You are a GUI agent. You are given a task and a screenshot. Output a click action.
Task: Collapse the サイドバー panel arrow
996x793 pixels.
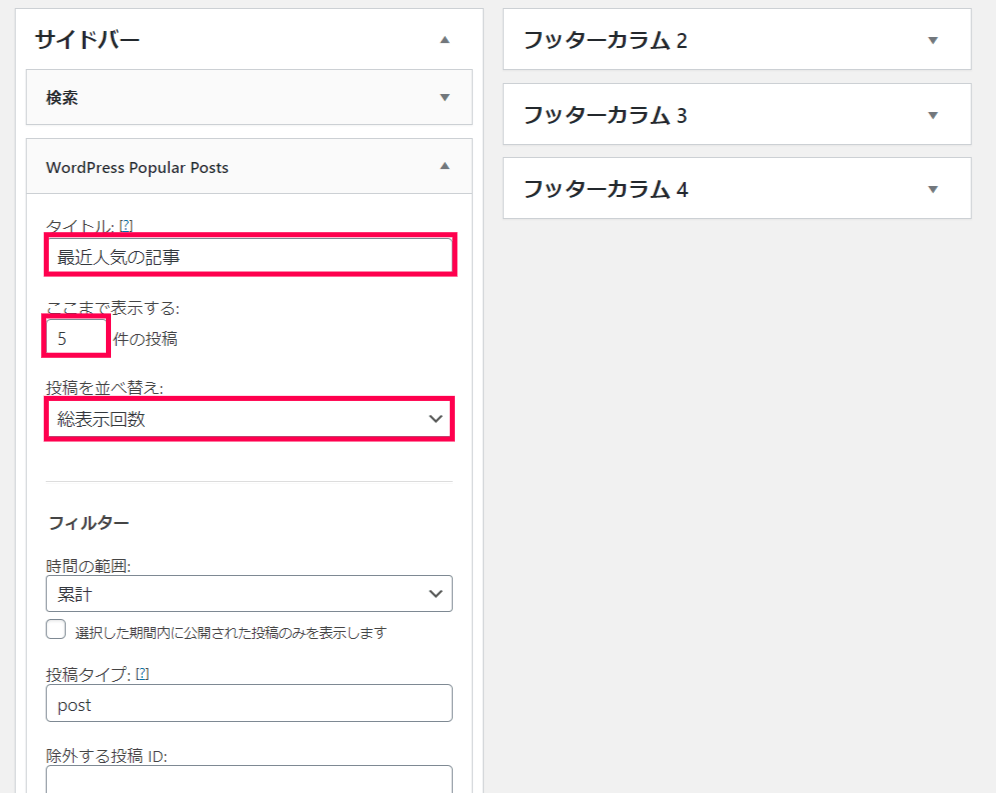click(x=445, y=40)
